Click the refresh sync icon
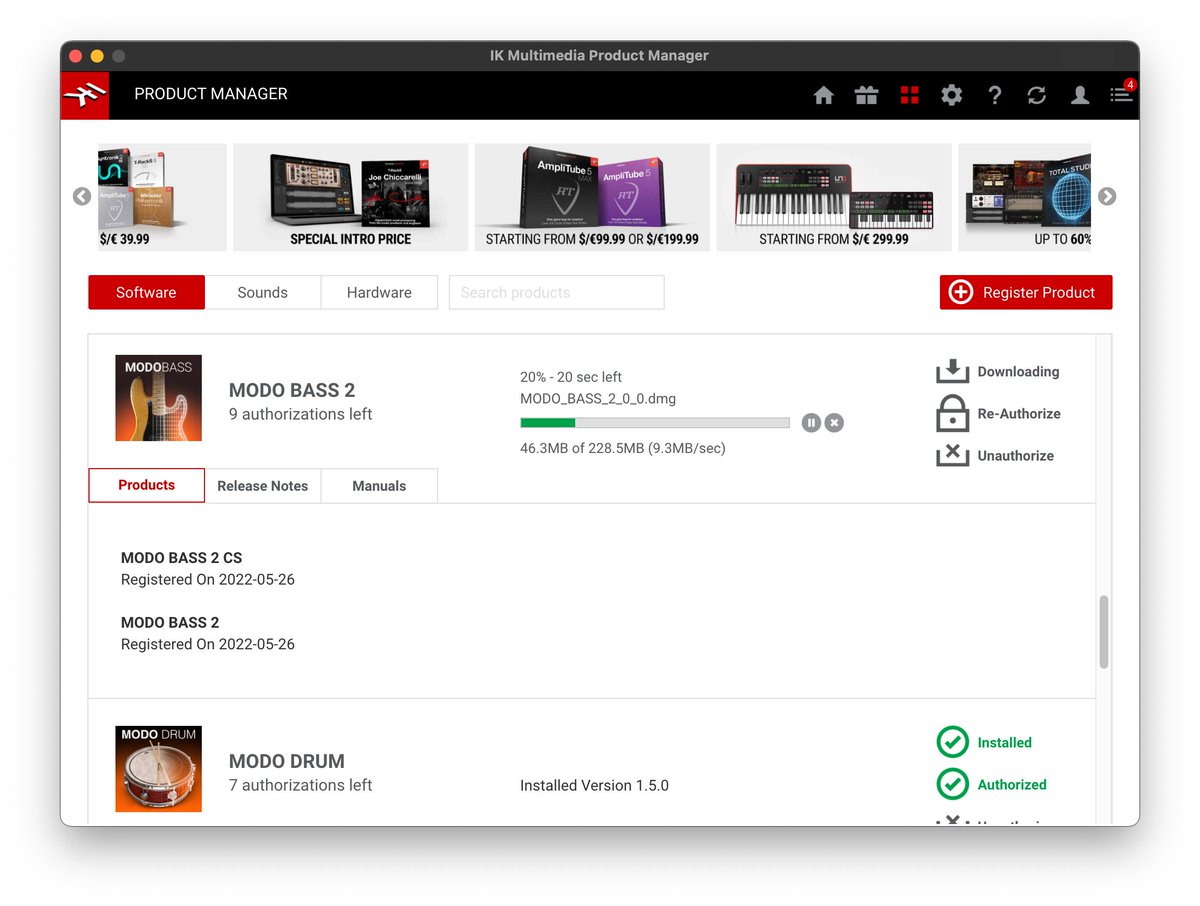The image size is (1200, 906). pos(1037,95)
